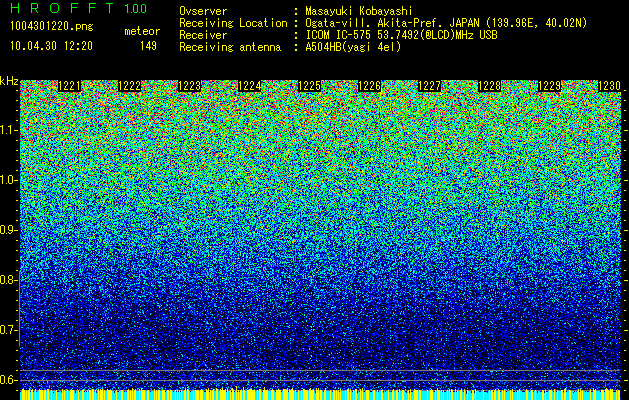Click the Ogata-vill. Akita-Pref. JAPAN location text
Viewport: 629px width, 400px height.
pyautogui.click(x=446, y=23)
